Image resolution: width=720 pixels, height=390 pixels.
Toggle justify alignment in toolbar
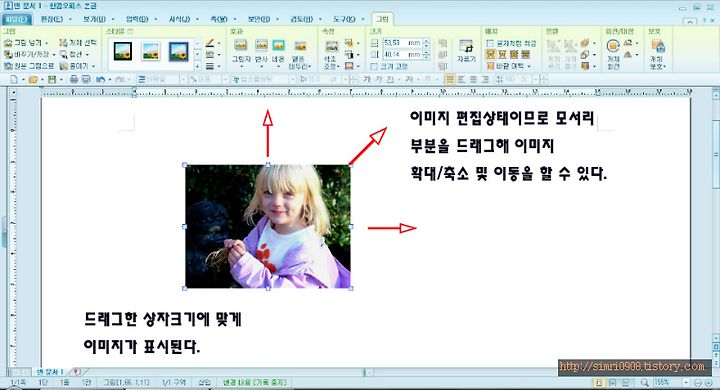click(450, 79)
